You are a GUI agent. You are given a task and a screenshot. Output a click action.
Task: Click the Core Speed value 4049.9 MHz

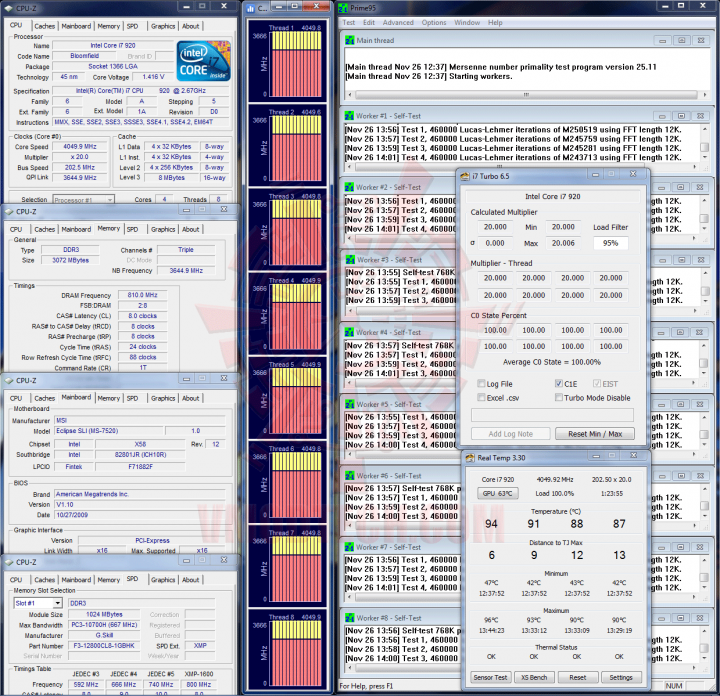click(x=80, y=146)
